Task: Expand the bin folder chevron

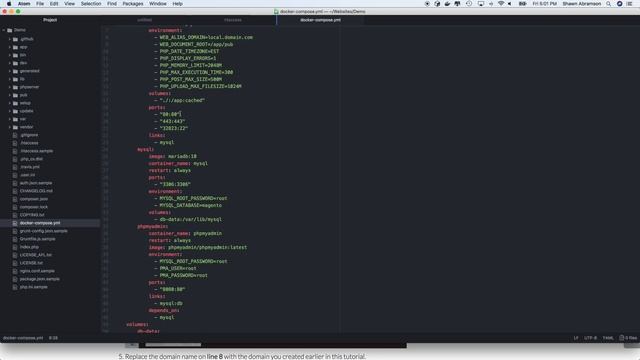Action: coord(9,55)
